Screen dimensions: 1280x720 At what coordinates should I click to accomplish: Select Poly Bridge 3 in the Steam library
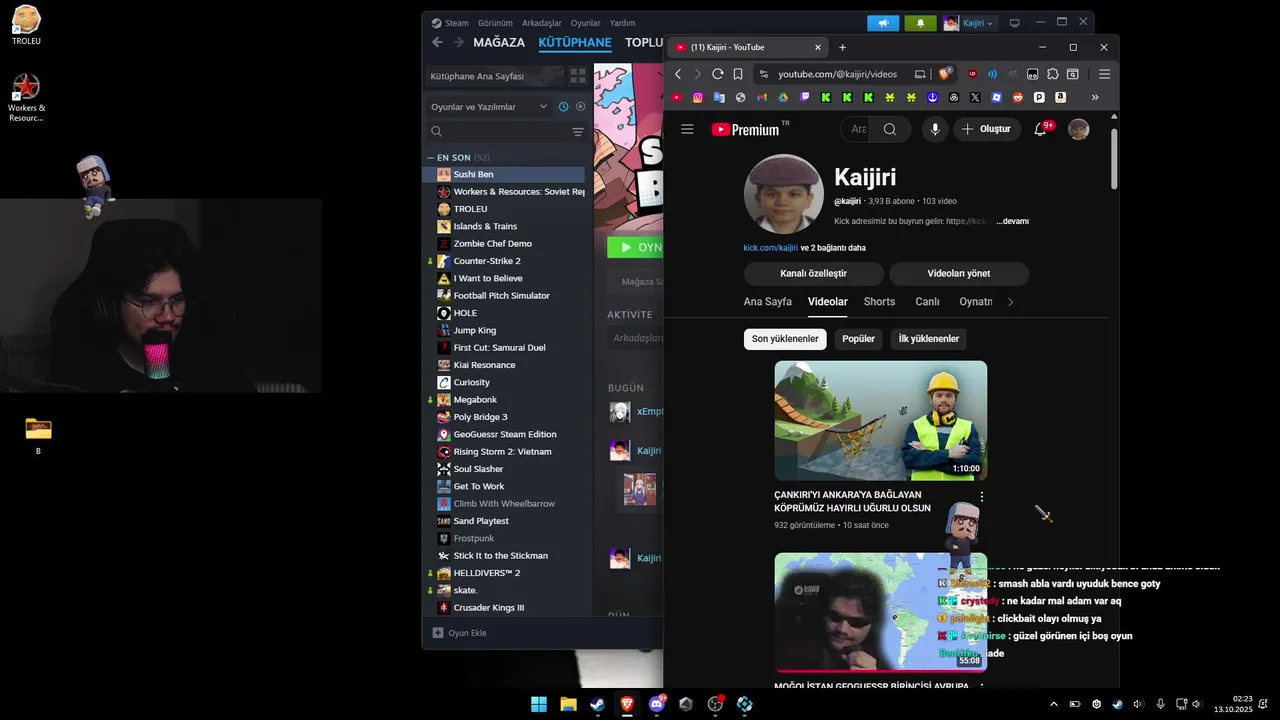[x=480, y=417]
